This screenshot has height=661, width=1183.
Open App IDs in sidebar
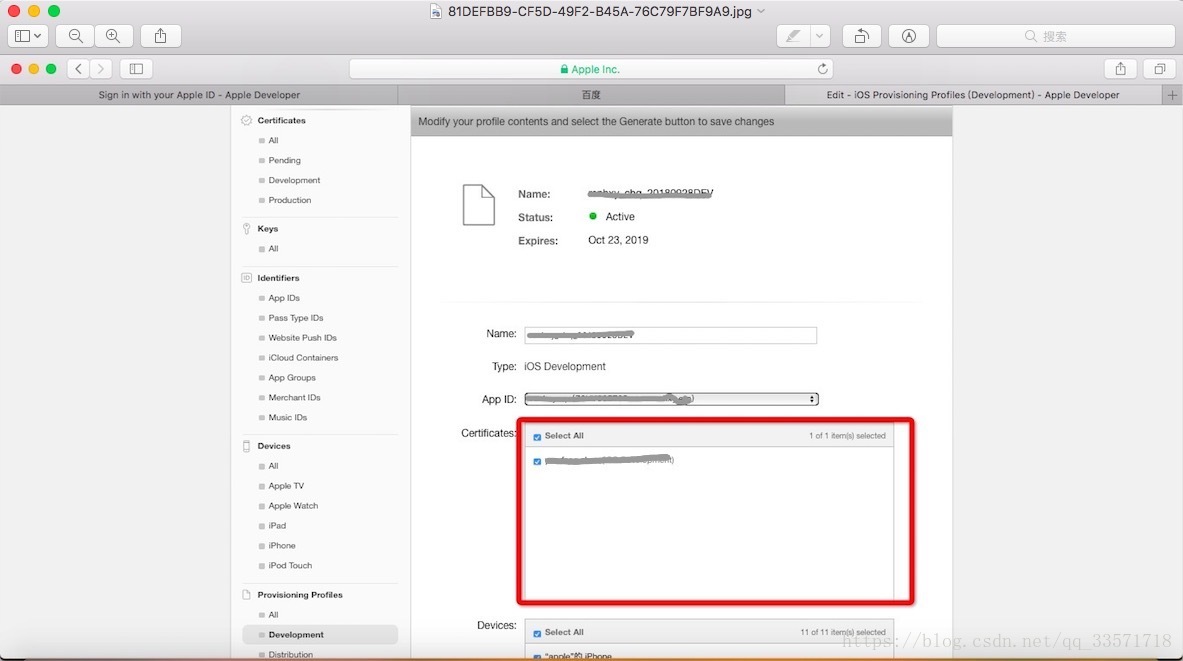[284, 298]
